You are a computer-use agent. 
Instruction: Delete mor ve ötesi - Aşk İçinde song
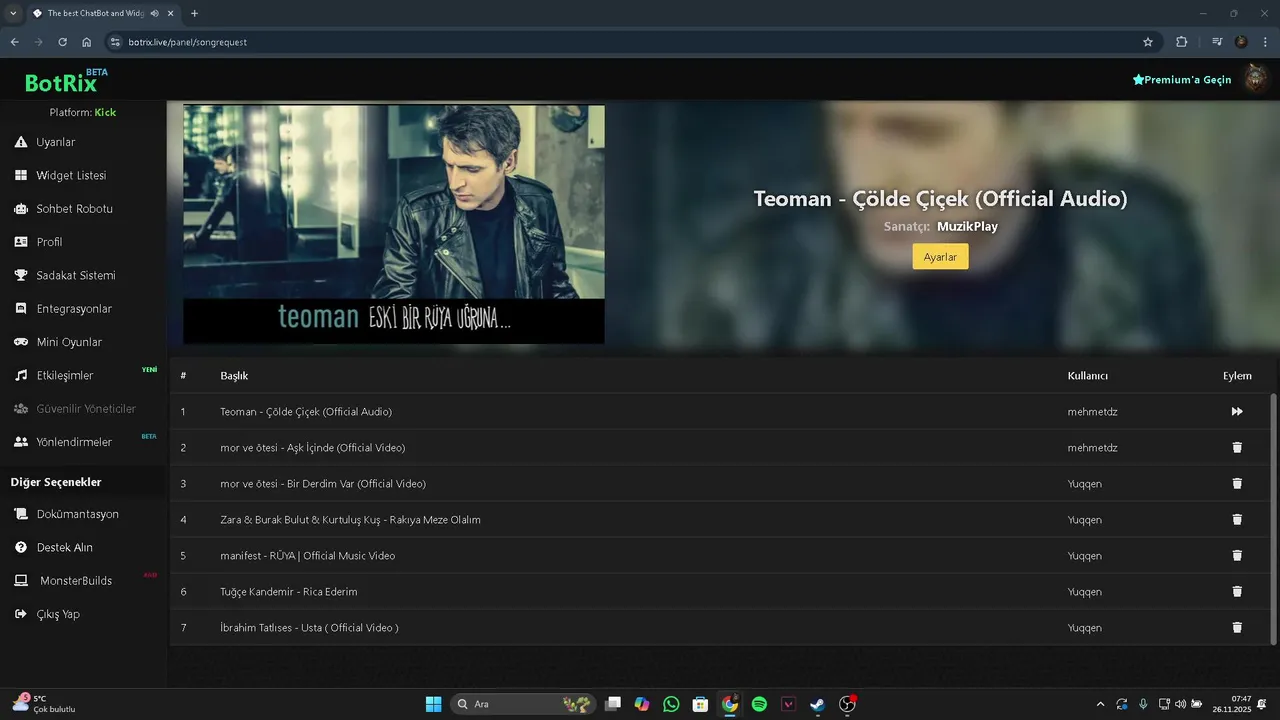click(1237, 447)
